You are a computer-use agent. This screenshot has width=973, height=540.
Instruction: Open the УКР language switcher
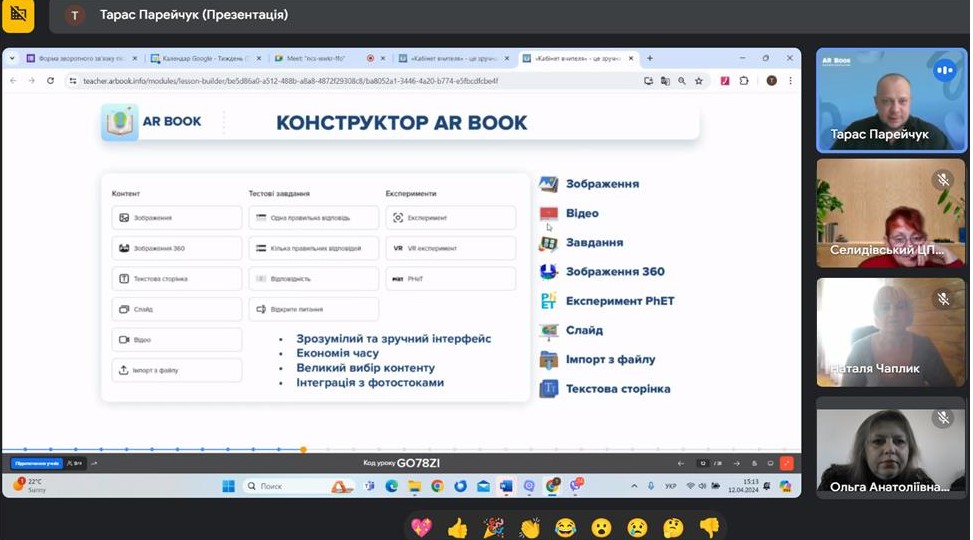pos(670,486)
